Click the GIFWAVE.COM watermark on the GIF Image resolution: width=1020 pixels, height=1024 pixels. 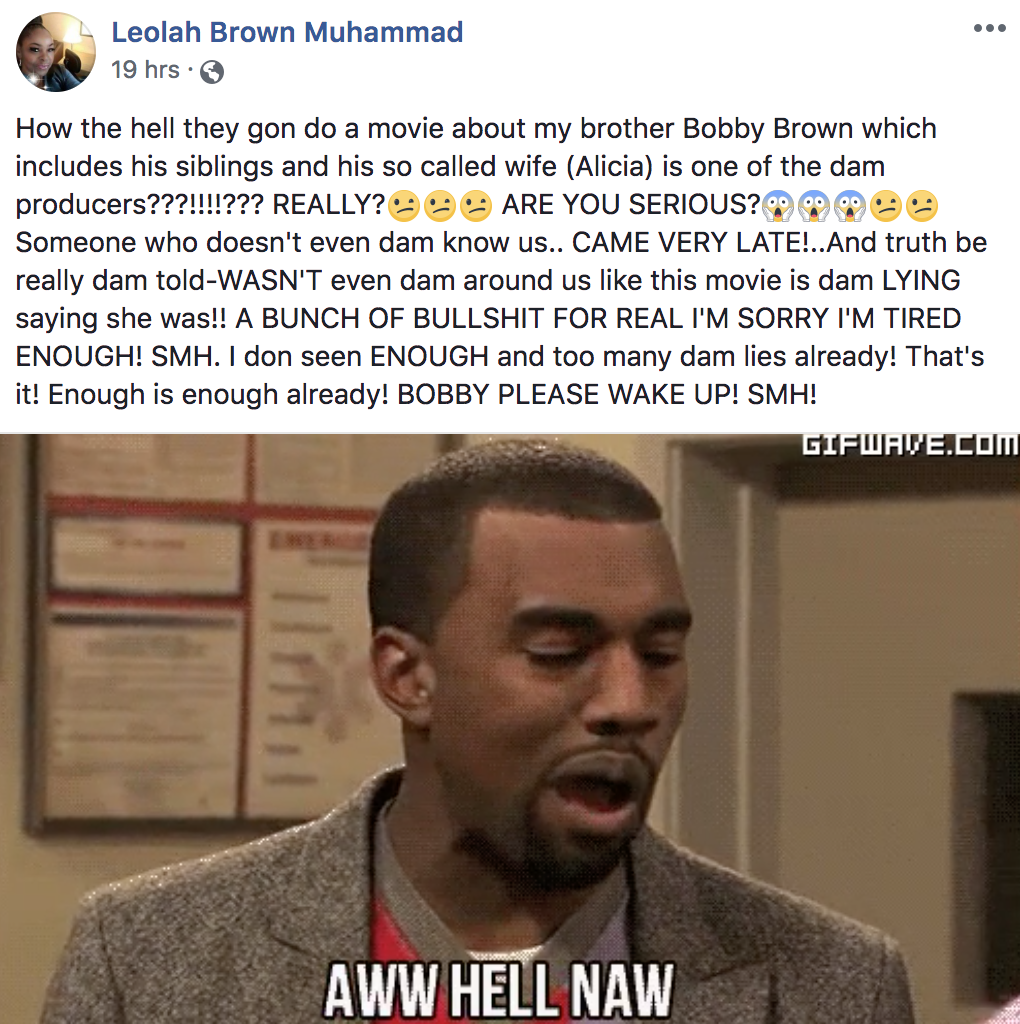pyautogui.click(x=910, y=445)
